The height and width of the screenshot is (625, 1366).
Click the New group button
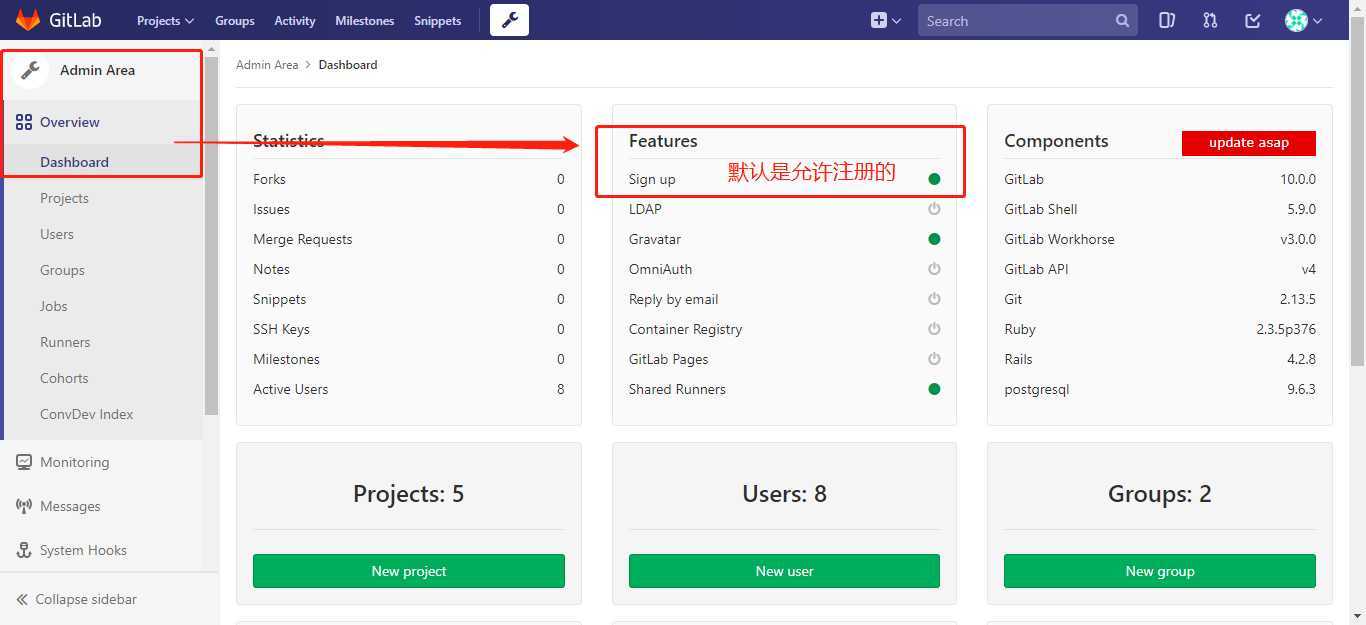[x=1160, y=571]
